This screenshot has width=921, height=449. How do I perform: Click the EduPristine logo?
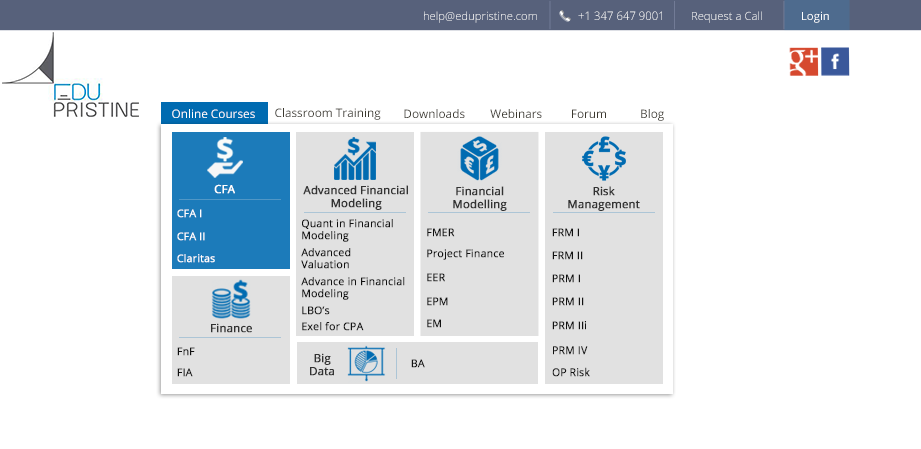[x=71, y=75]
